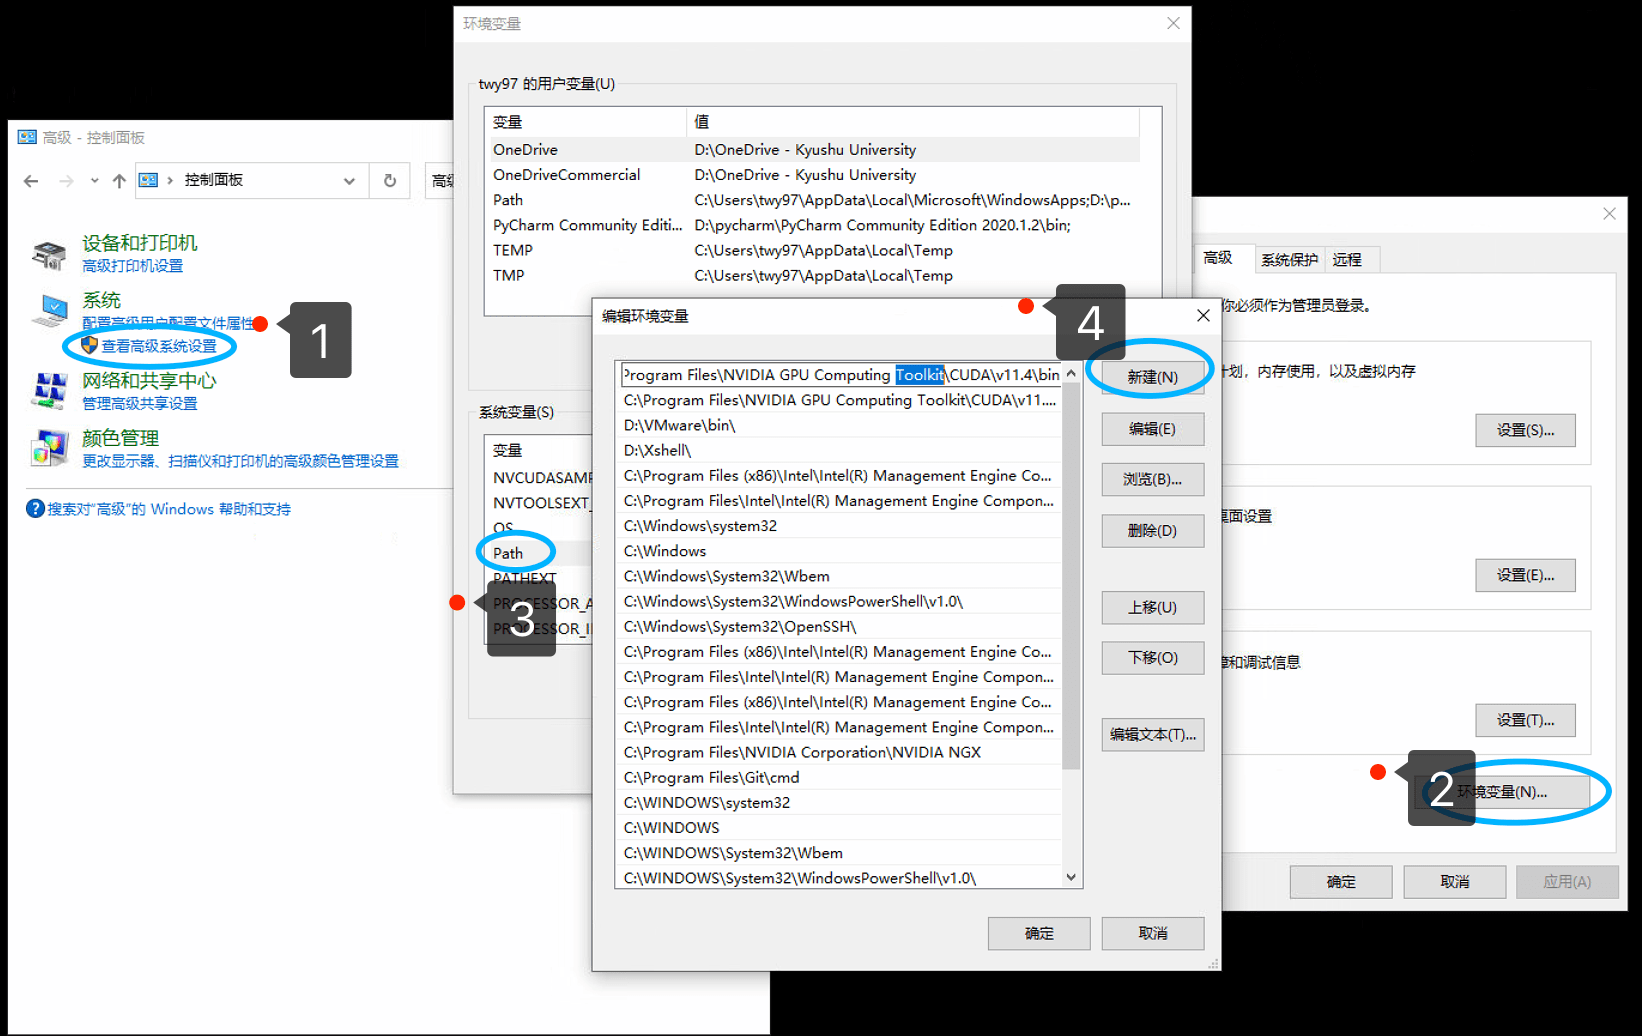1642x1036 pixels.
Task: Click the Back arrow in Control Panel
Action: tap(31, 181)
